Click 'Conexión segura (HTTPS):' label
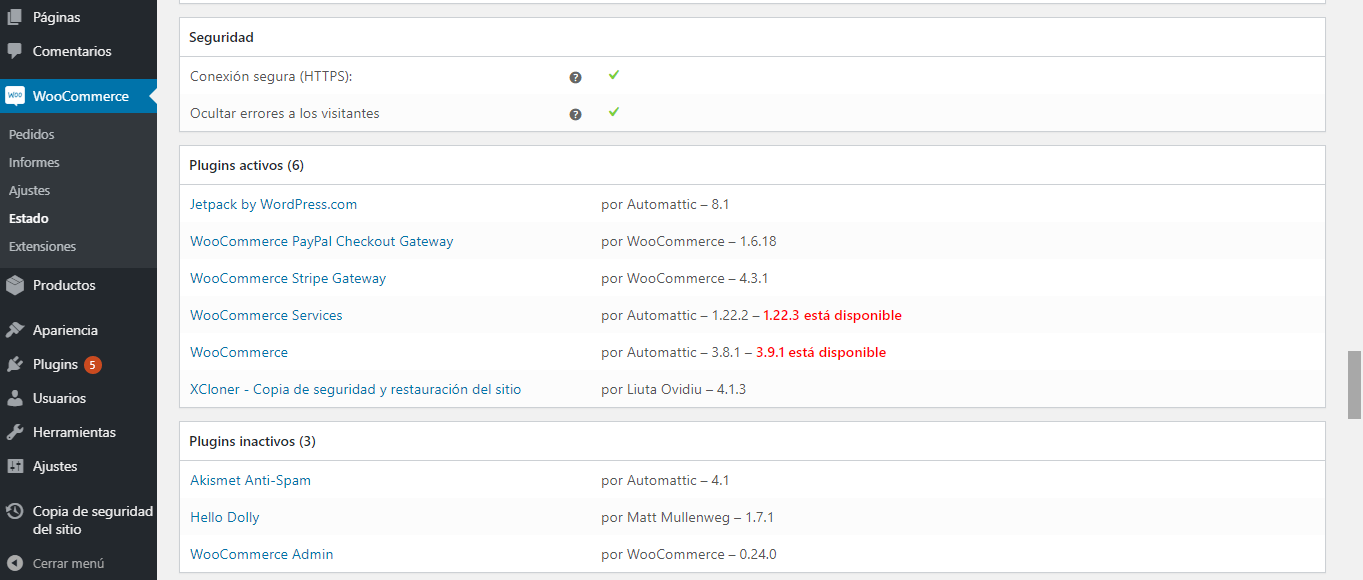The height and width of the screenshot is (580, 1363). (x=271, y=76)
